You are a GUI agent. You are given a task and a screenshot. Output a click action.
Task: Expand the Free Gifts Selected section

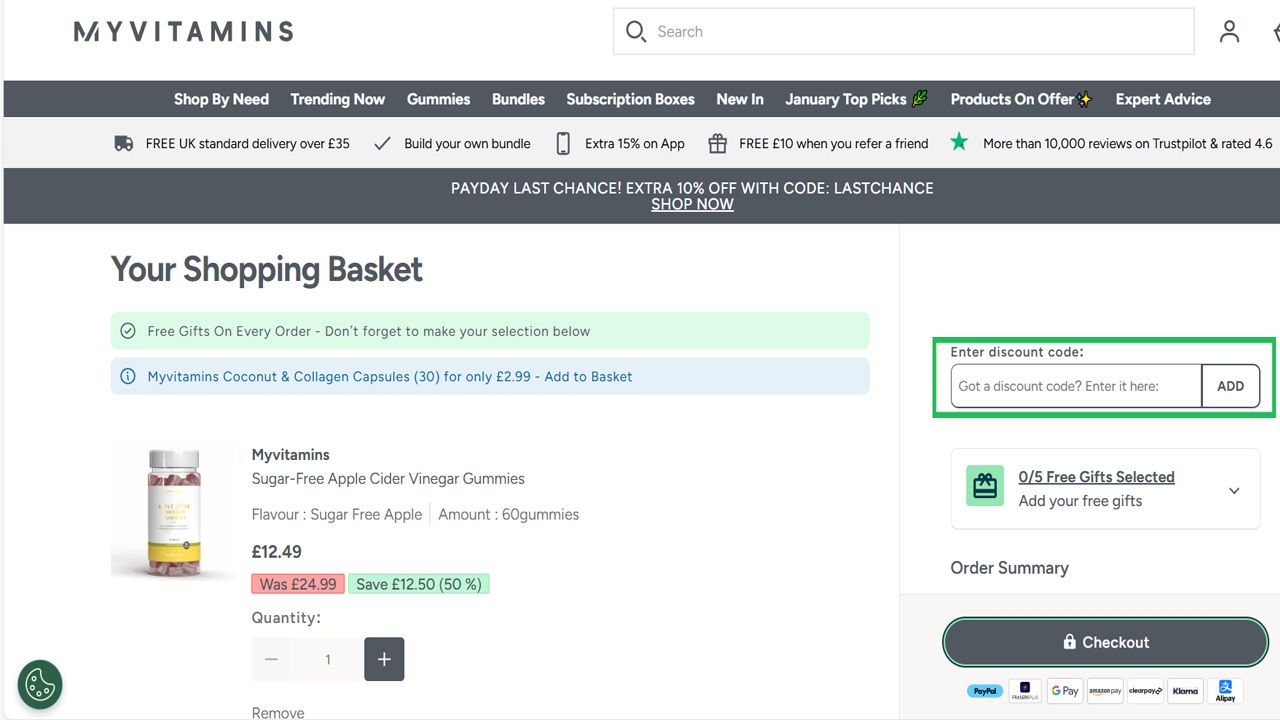pos(1233,489)
